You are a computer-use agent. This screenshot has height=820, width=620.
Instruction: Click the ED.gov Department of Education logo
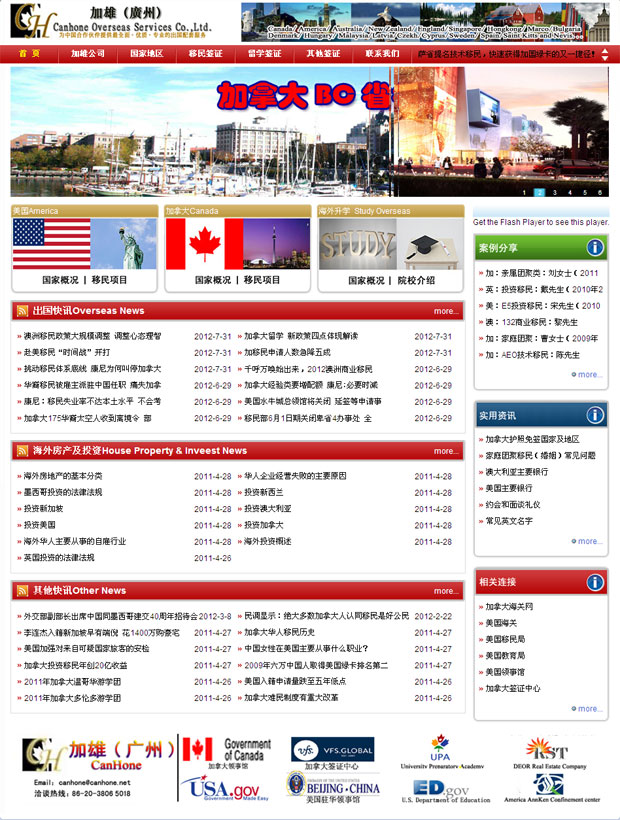tap(442, 790)
